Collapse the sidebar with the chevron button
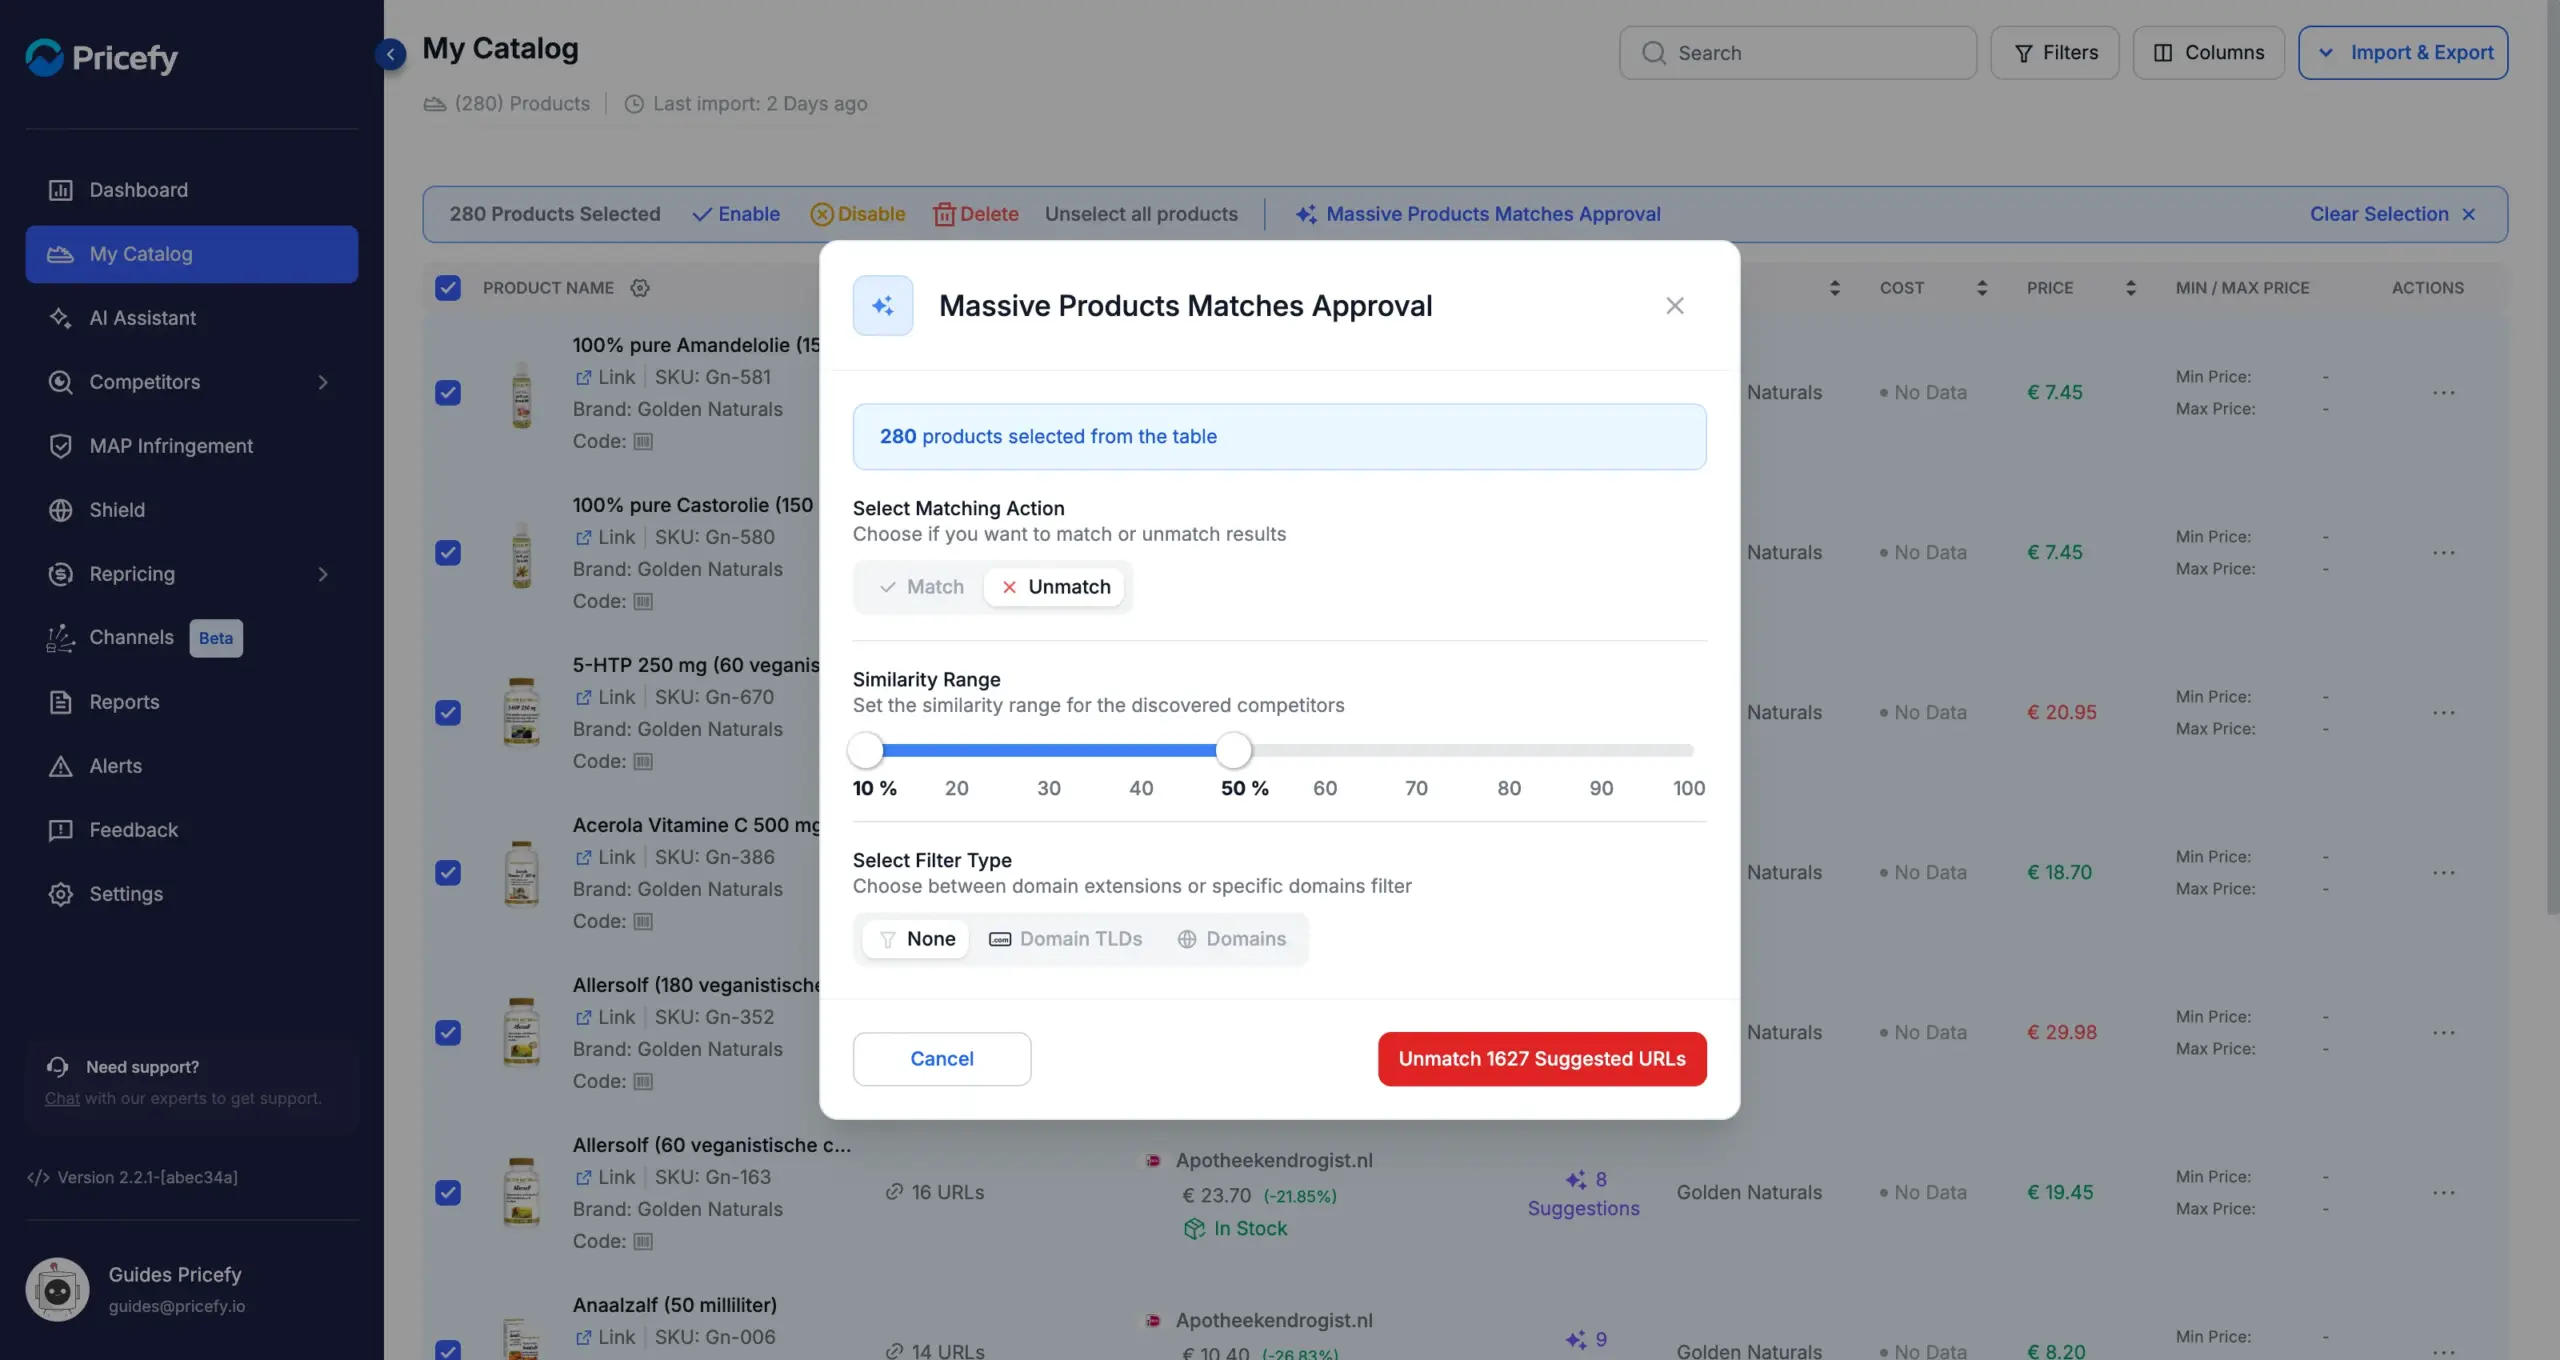 (x=391, y=54)
